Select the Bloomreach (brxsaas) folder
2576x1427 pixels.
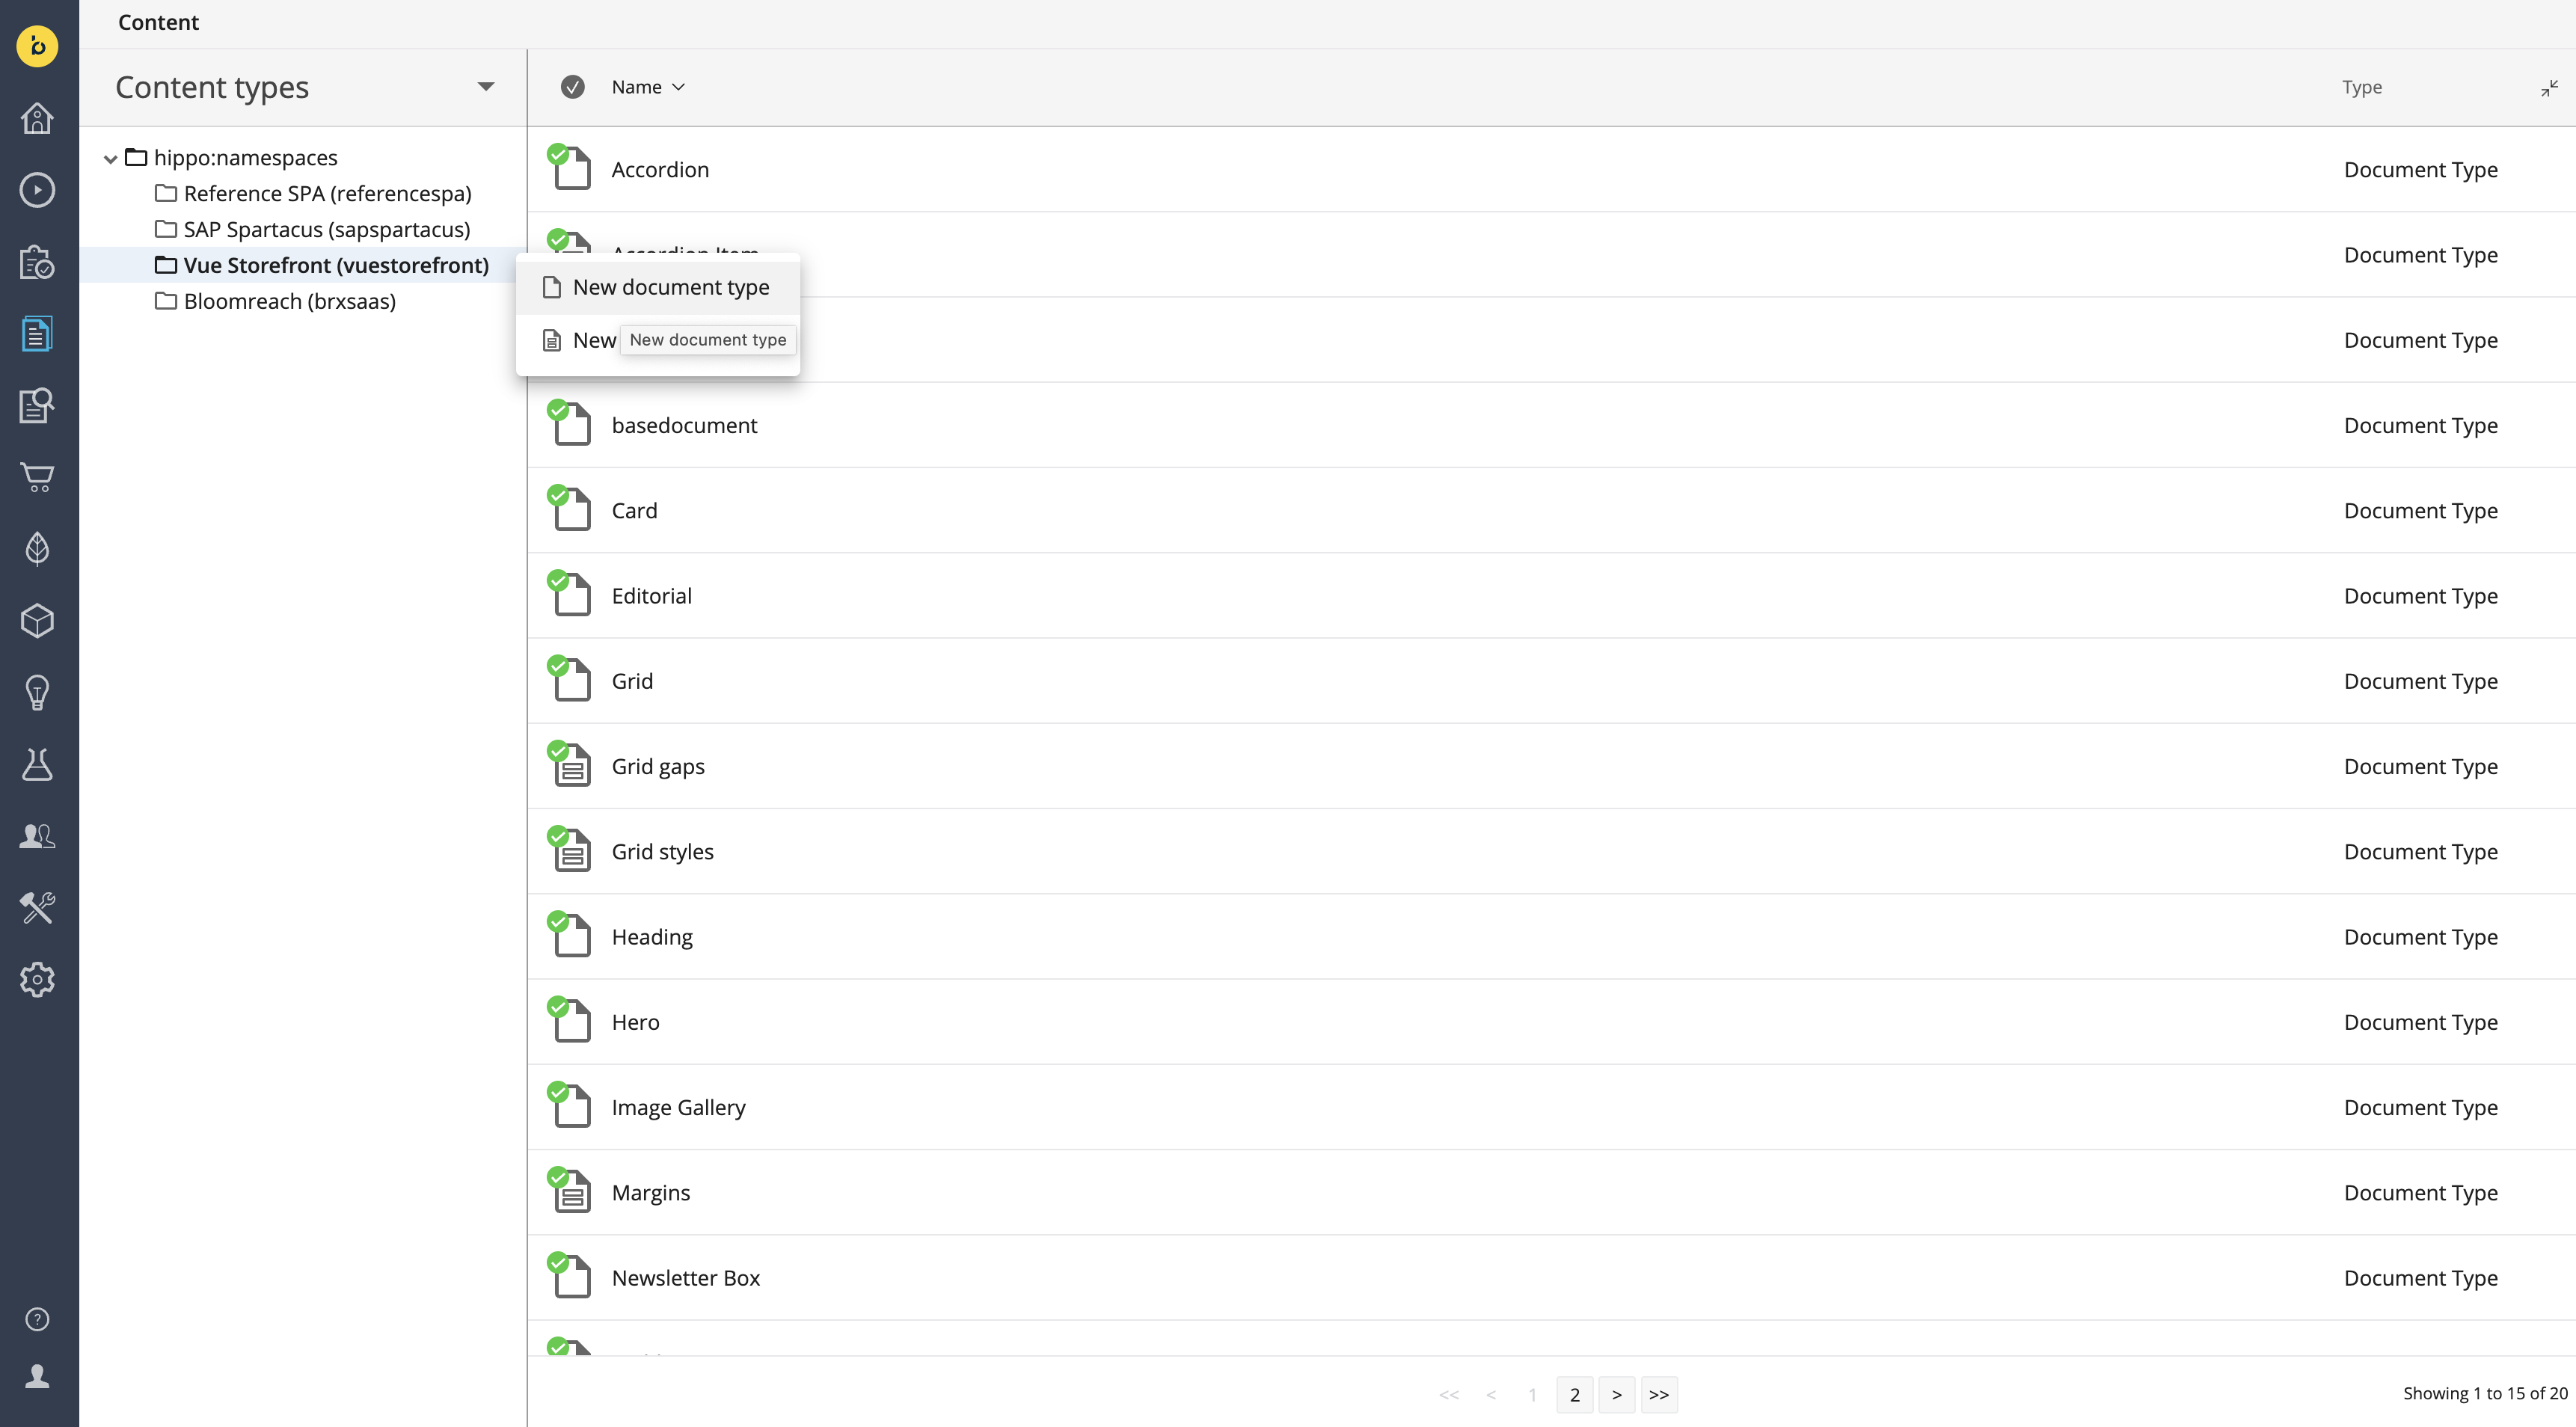(x=289, y=301)
